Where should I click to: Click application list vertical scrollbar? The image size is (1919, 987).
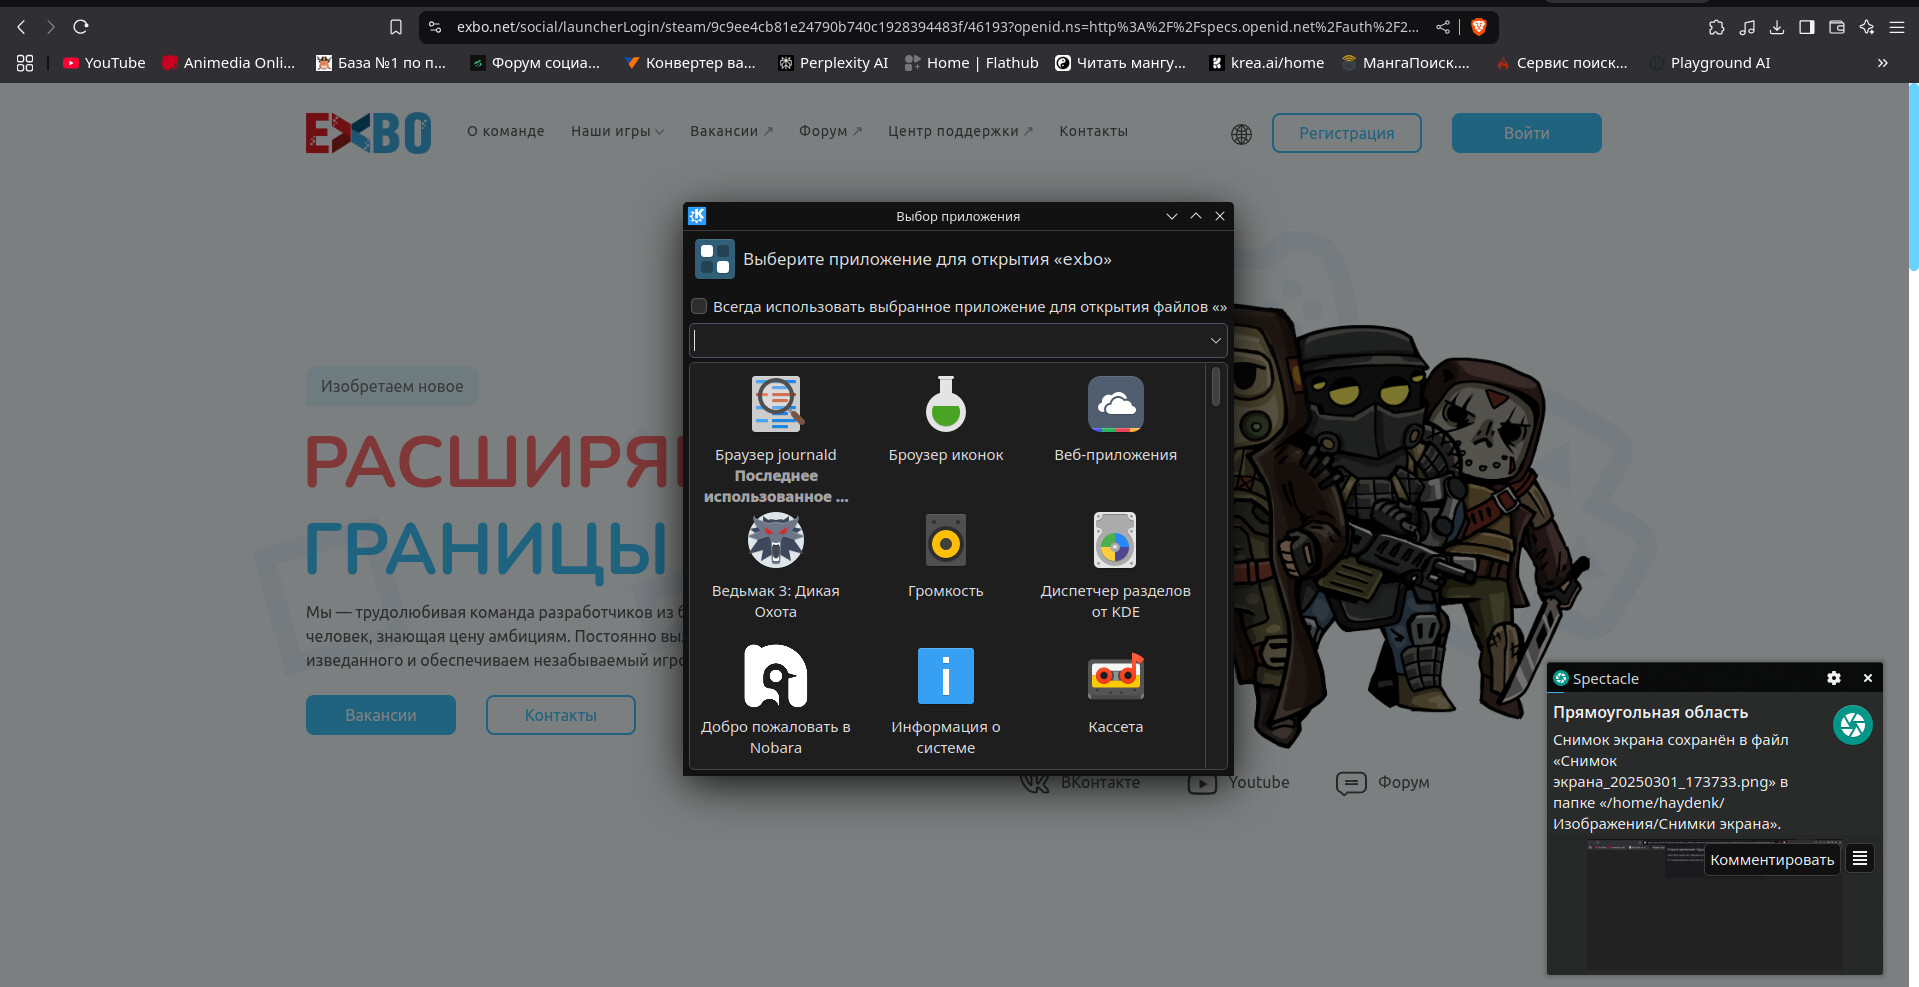coord(1215,386)
